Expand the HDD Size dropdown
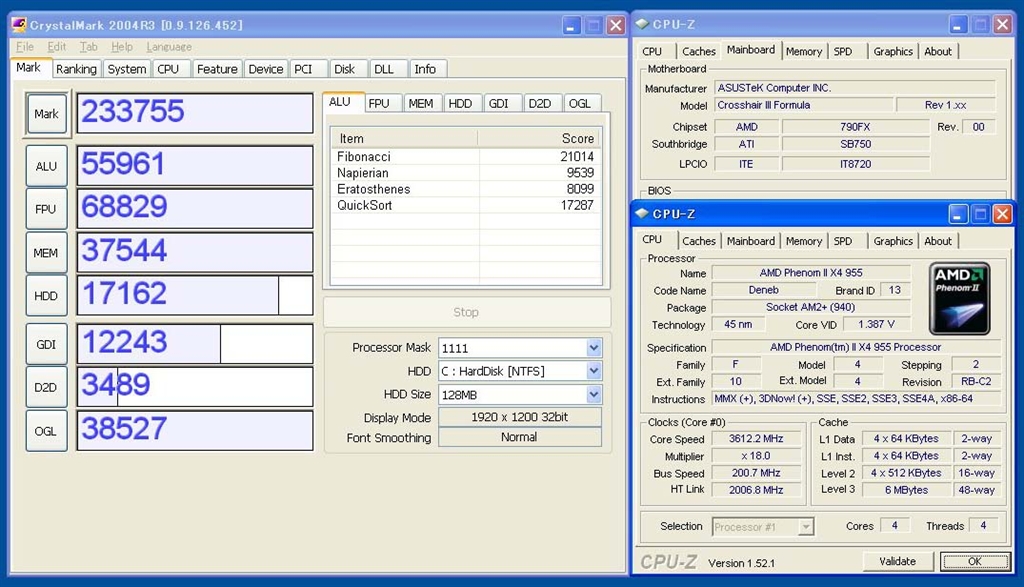This screenshot has width=1024, height=587. pyautogui.click(x=593, y=394)
